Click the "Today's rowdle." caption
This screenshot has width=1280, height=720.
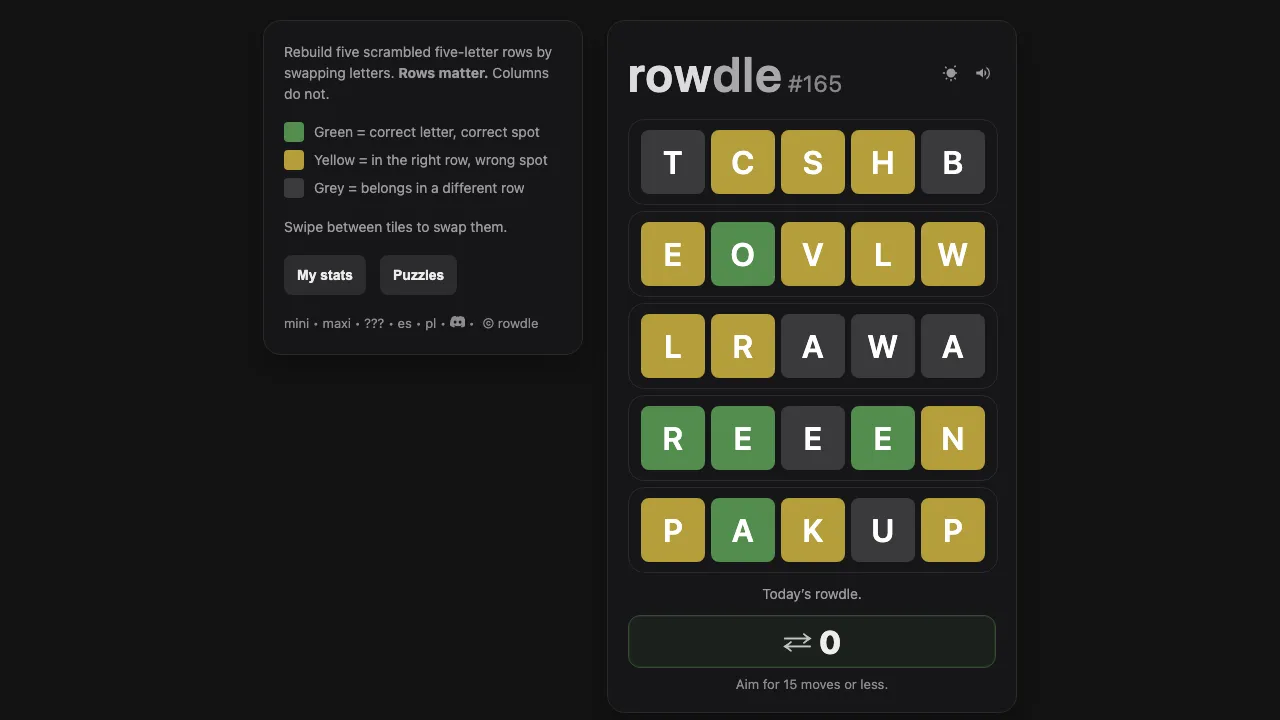coord(812,594)
